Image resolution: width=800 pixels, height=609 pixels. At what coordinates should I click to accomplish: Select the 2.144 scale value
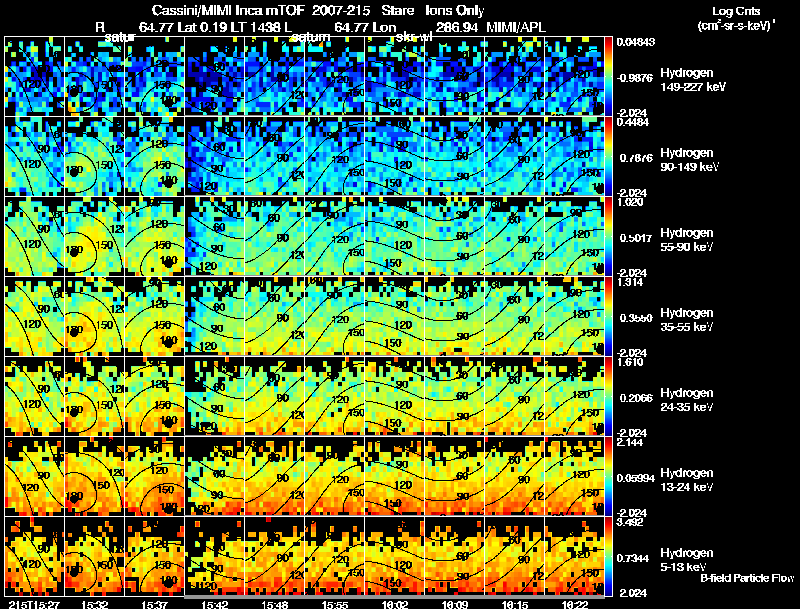tap(630, 442)
